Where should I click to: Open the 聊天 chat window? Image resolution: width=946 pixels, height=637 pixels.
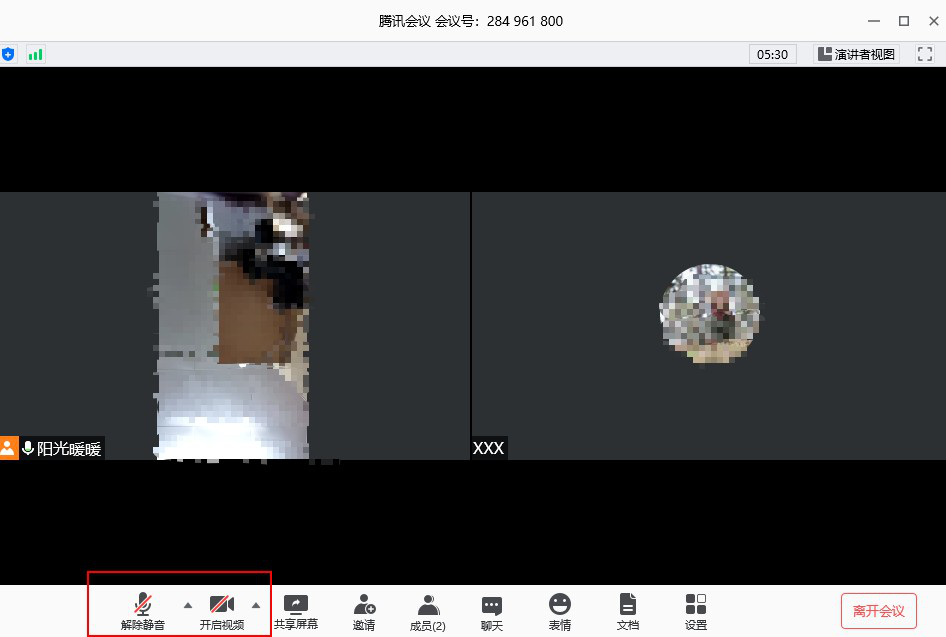point(492,613)
